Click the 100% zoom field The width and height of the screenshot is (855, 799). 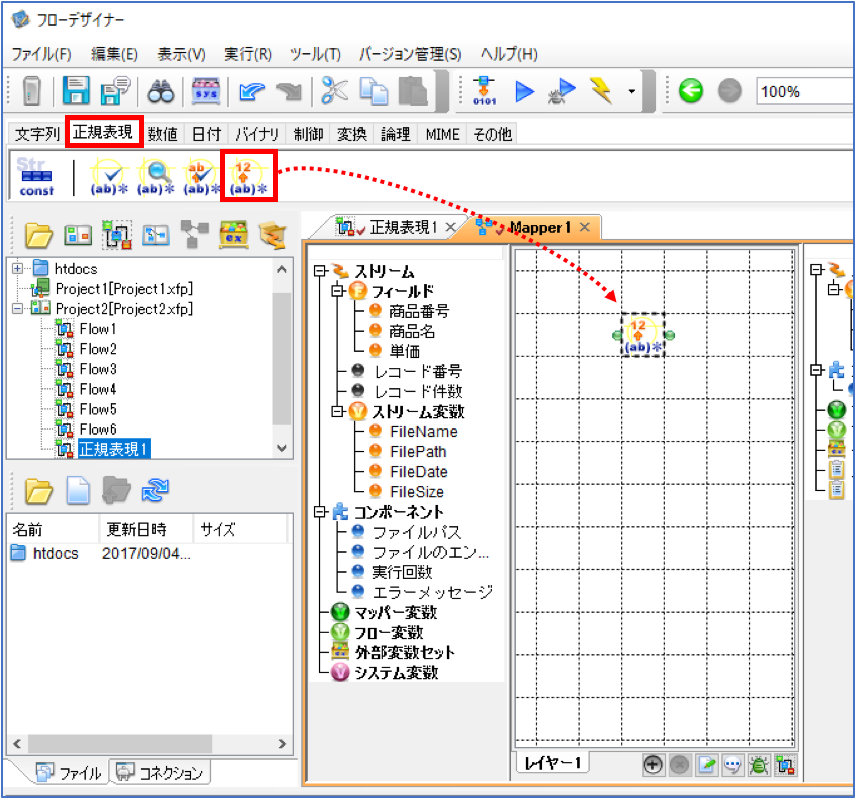click(805, 91)
